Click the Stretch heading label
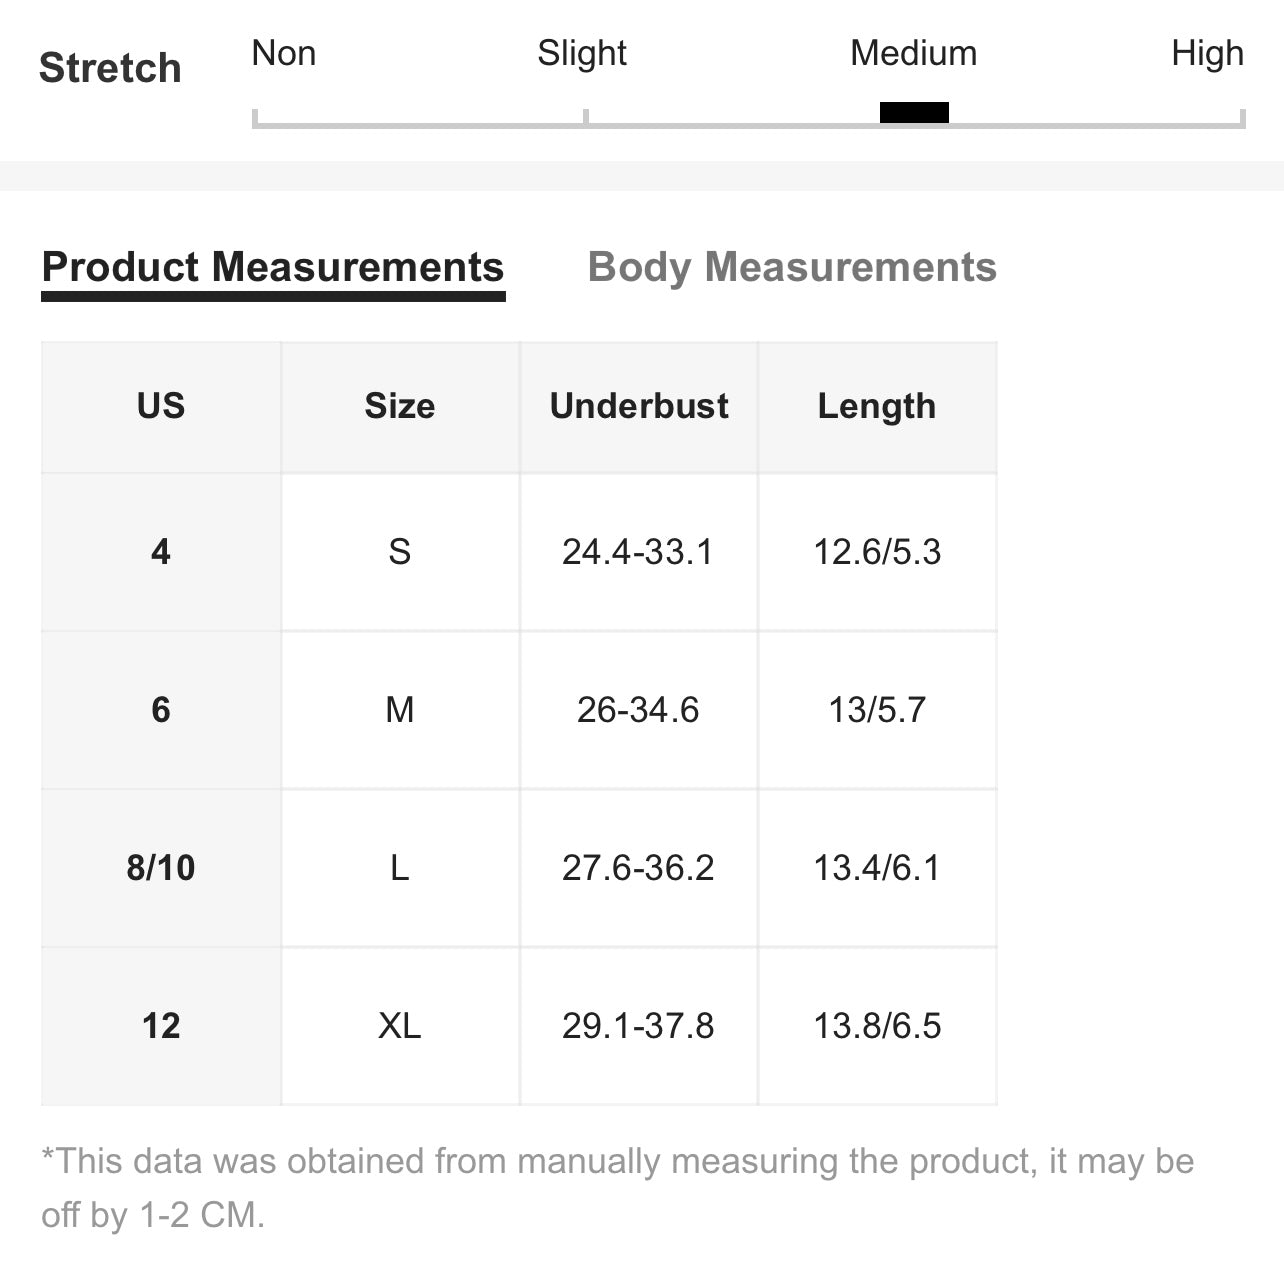Screen dimensions: 1284x1264 coord(110,68)
